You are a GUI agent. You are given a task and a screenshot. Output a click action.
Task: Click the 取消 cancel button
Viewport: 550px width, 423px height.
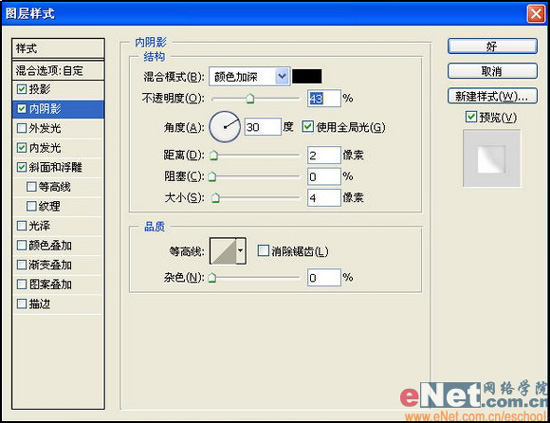[x=492, y=71]
